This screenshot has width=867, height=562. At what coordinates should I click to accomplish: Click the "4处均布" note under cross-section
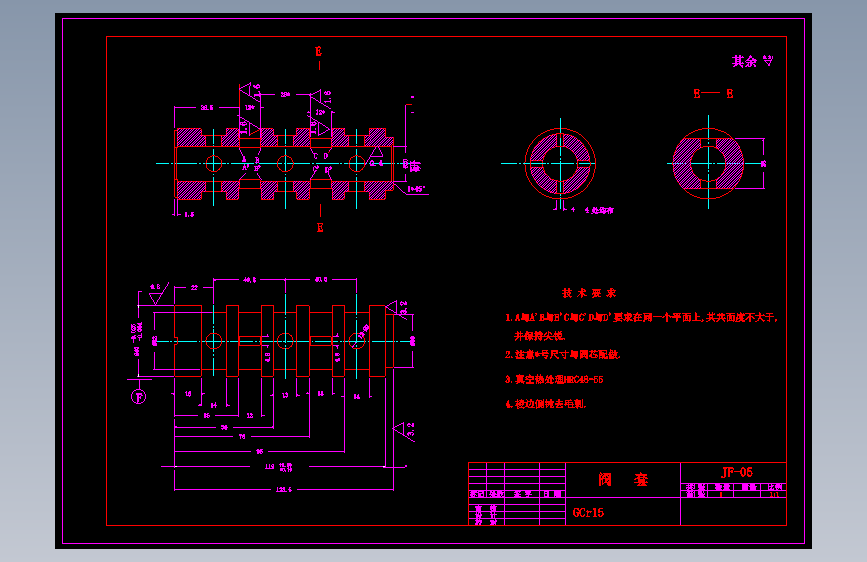tap(599, 210)
